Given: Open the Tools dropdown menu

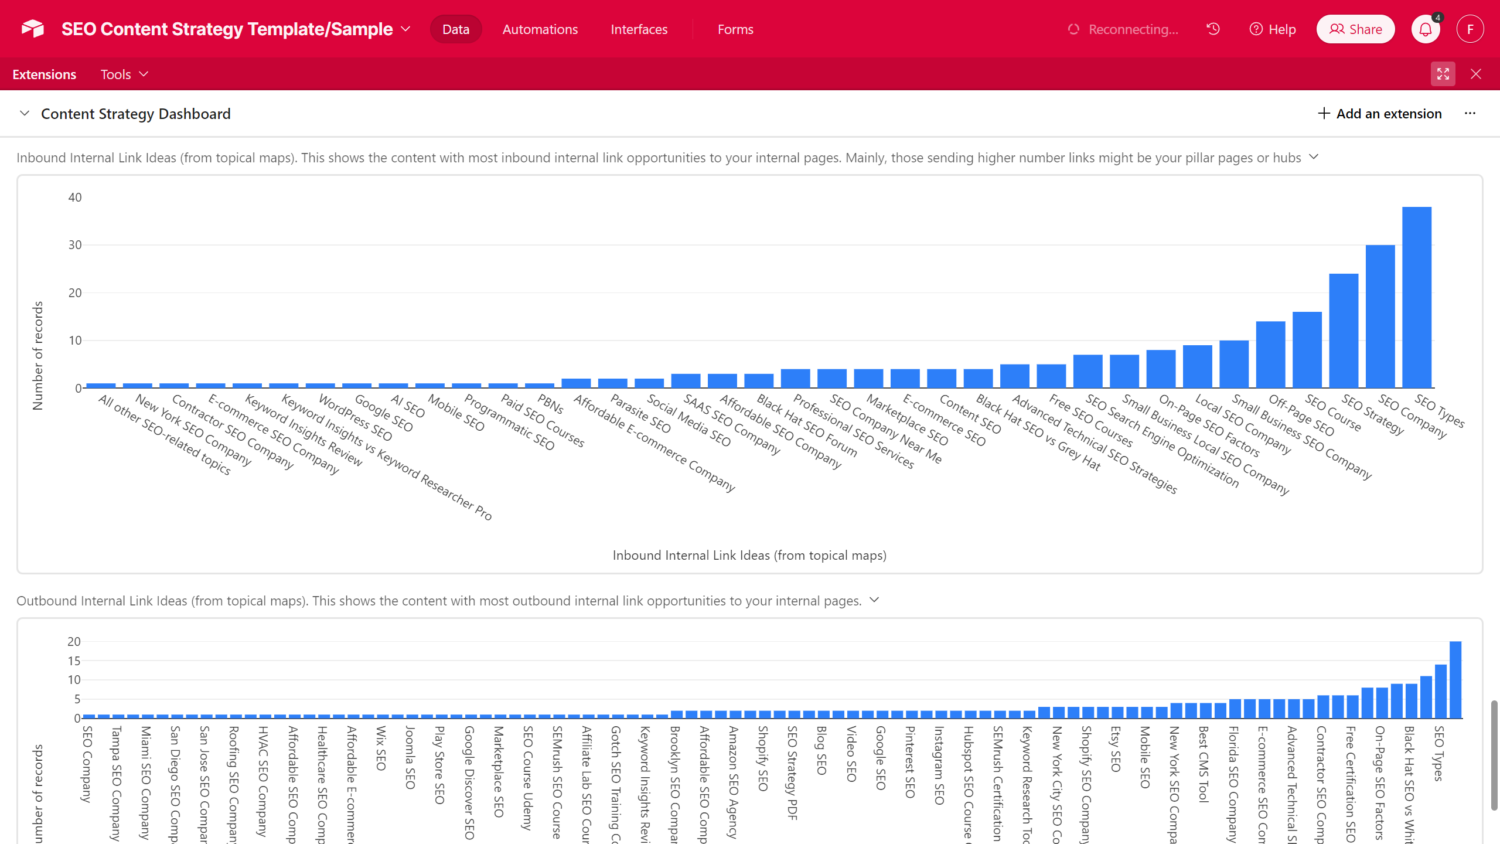Looking at the screenshot, I should 124,74.
